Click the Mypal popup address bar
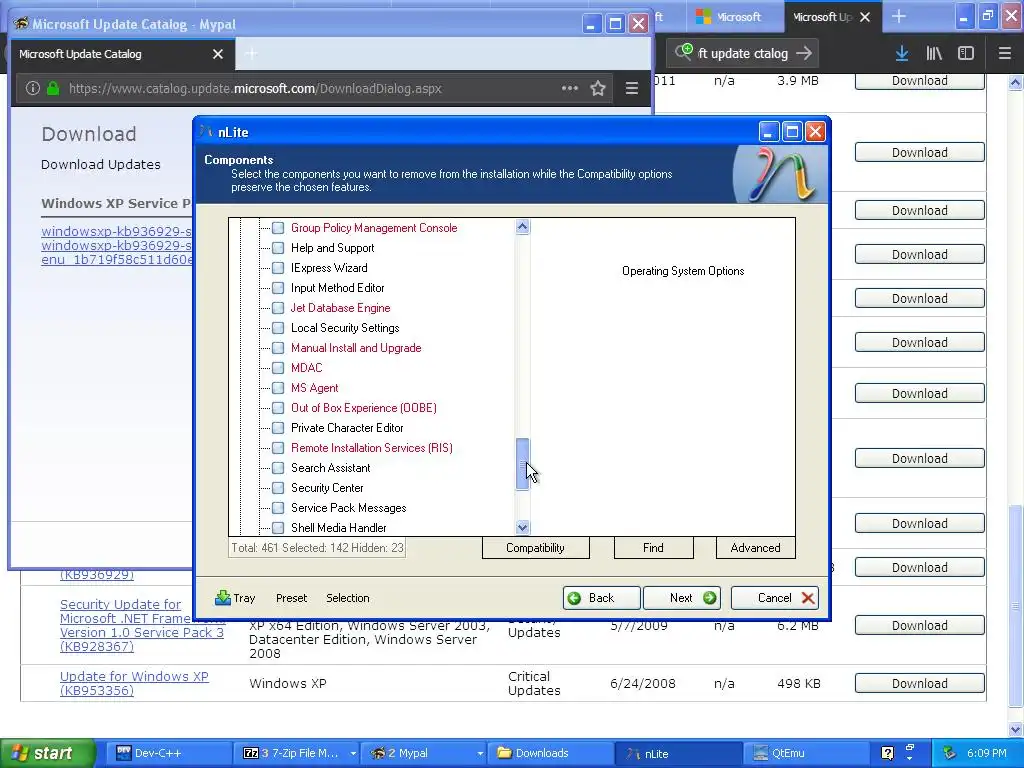Screen dimensions: 1024x768 click(313, 88)
